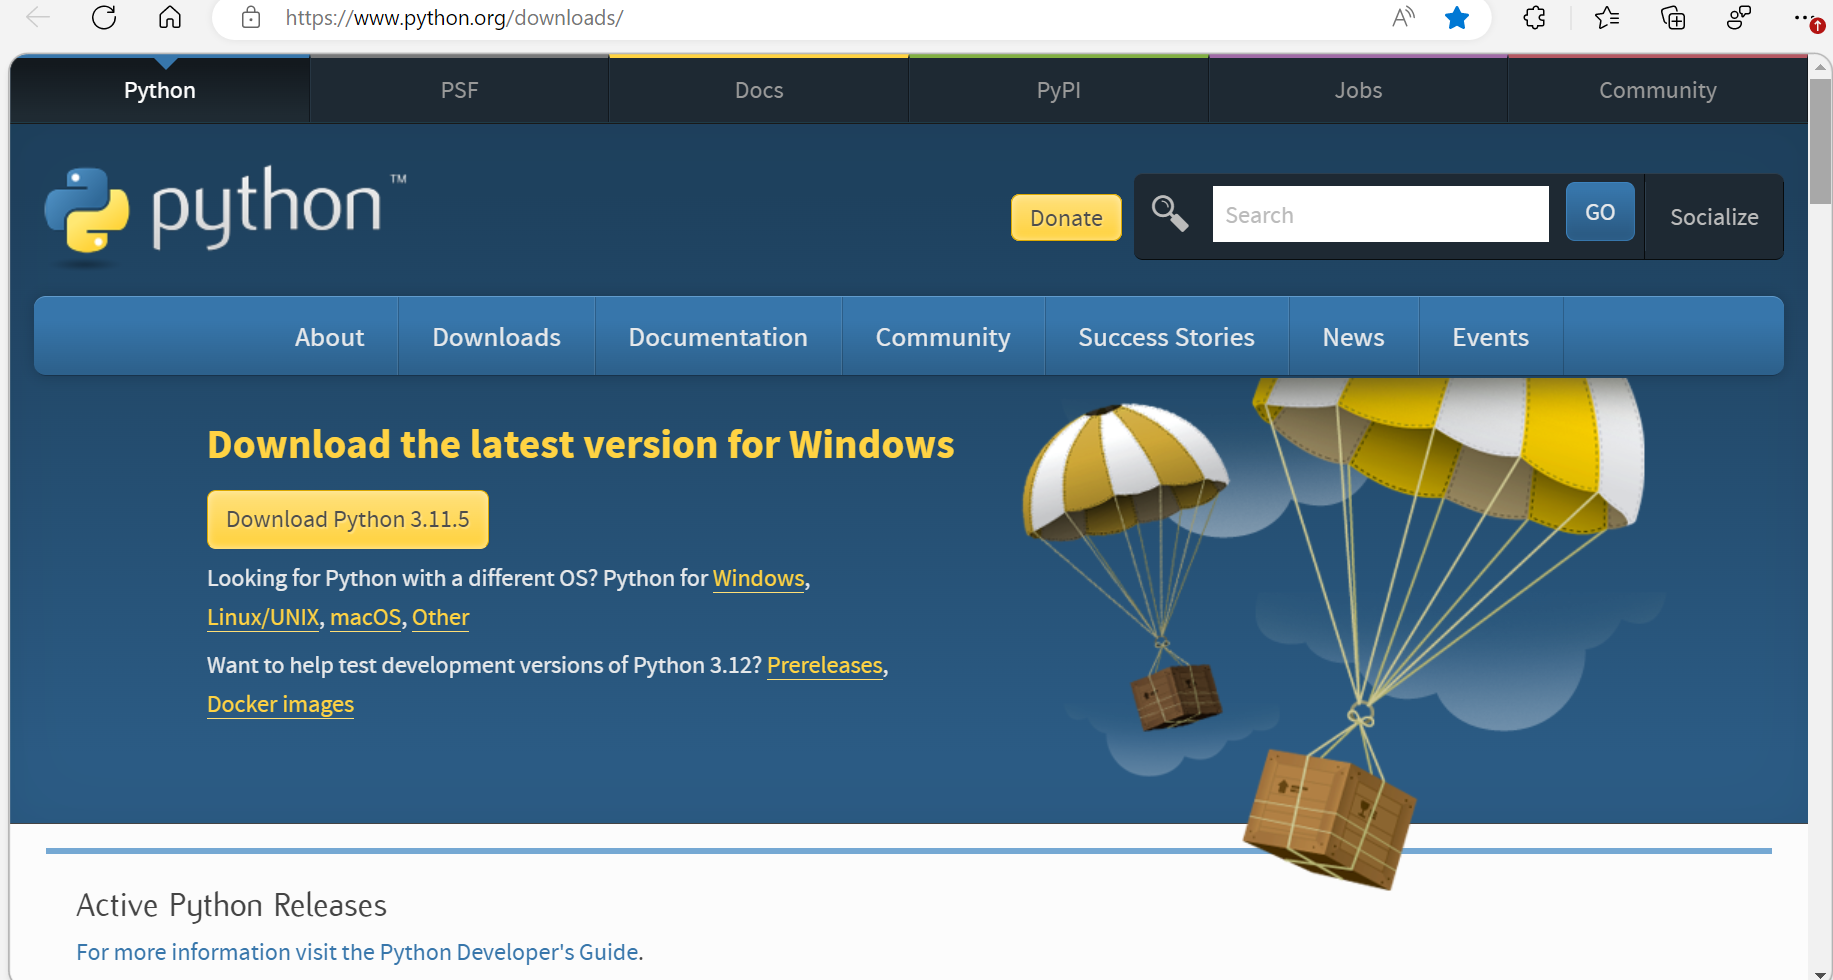This screenshot has height=980, width=1833.
Task: Open the Downloads navigation menu
Action: 496,337
